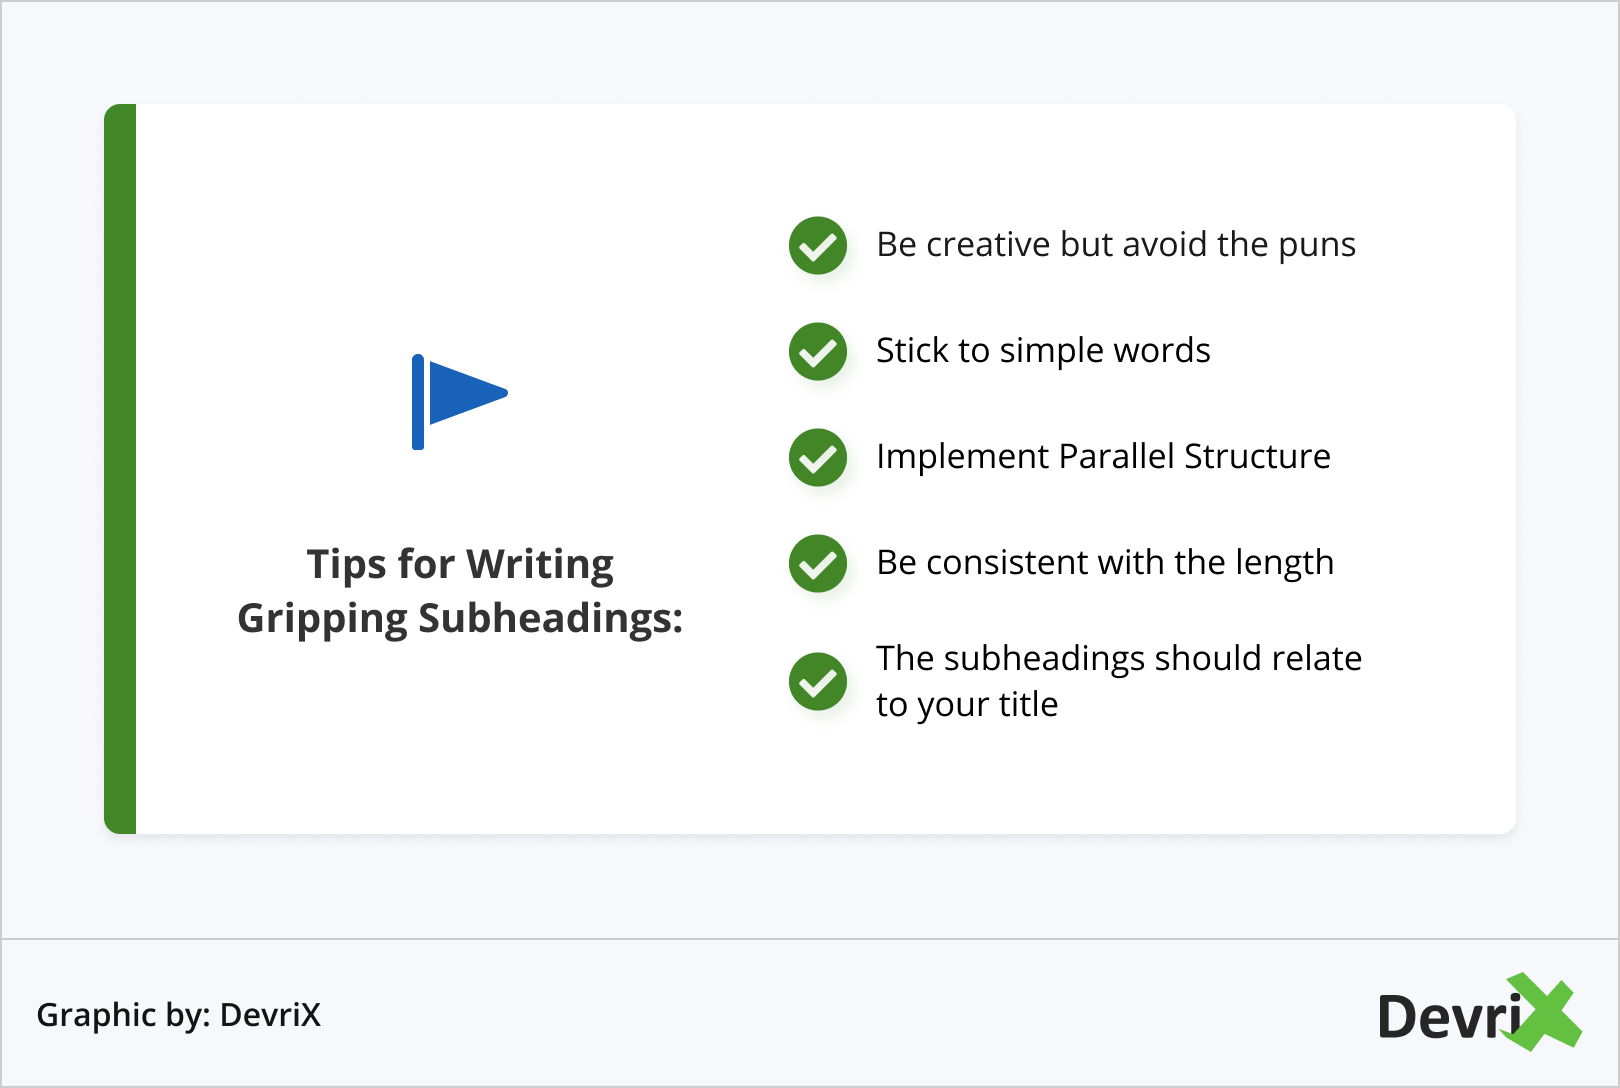Click the green X in the DevriX logo
Screen dimensions: 1620x1088
(x=1546, y=1012)
